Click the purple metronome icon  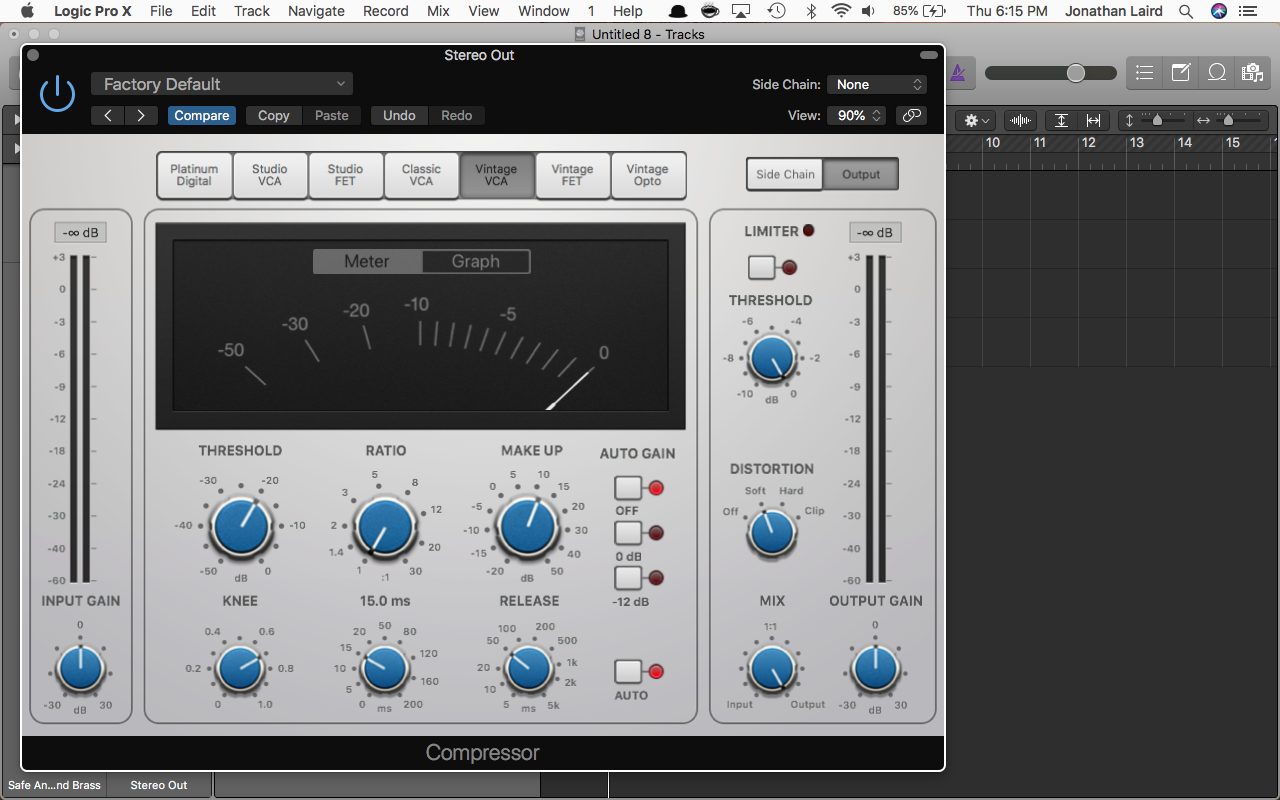pos(958,73)
